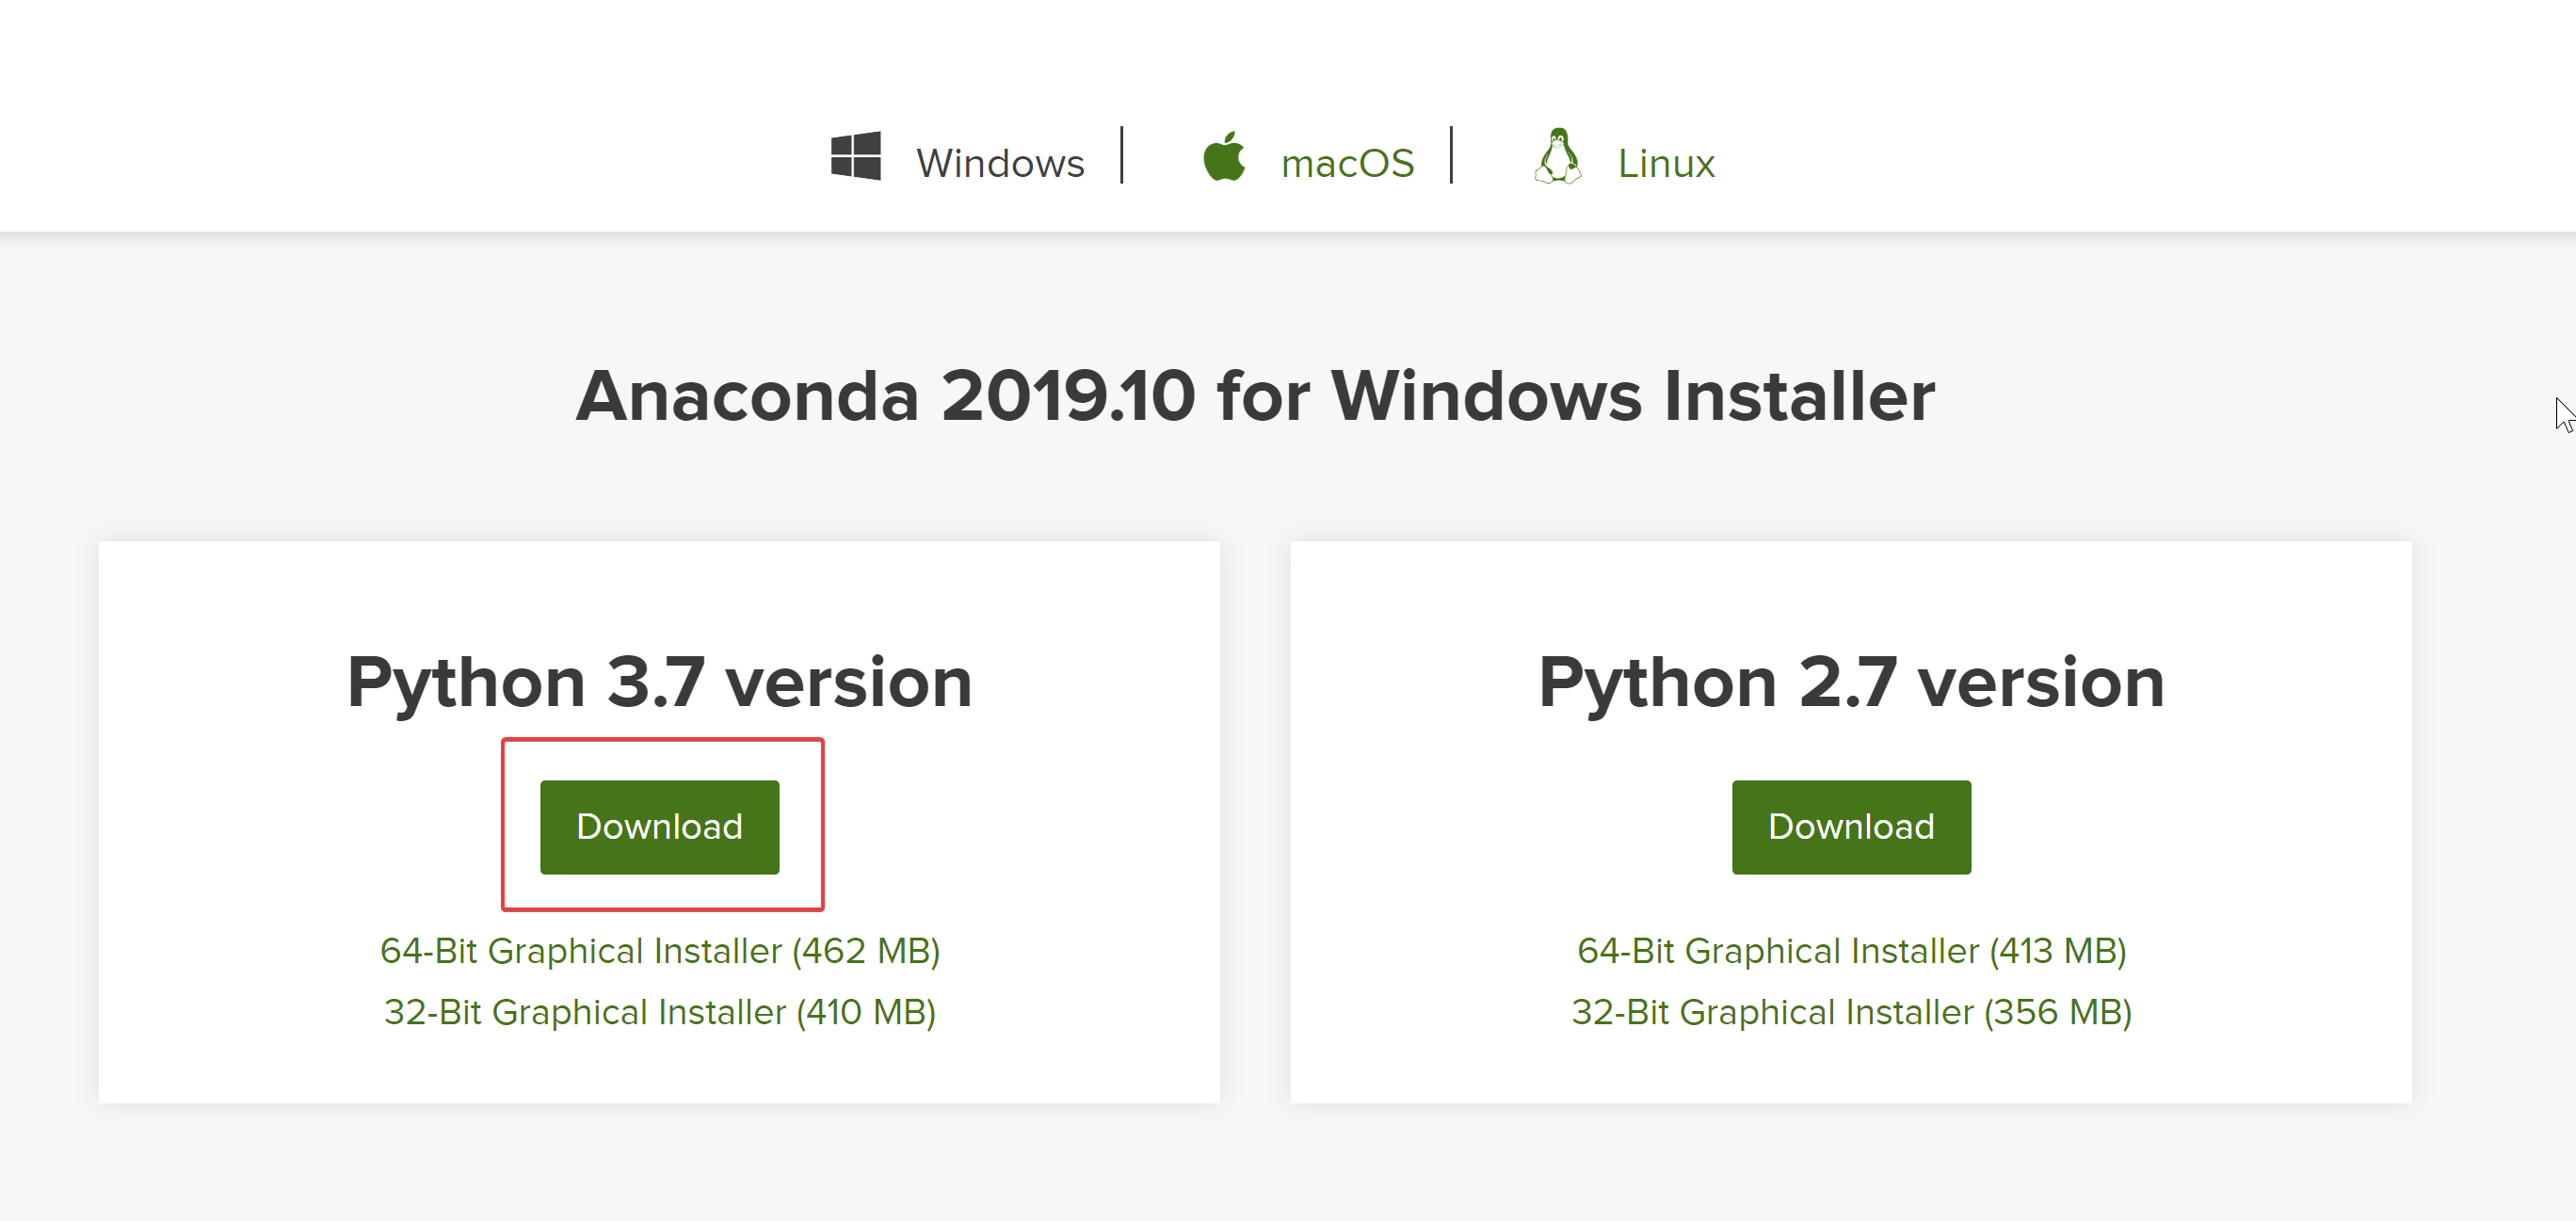2576x1221 pixels.
Task: Switch to macOS installer downloads
Action: [1347, 161]
